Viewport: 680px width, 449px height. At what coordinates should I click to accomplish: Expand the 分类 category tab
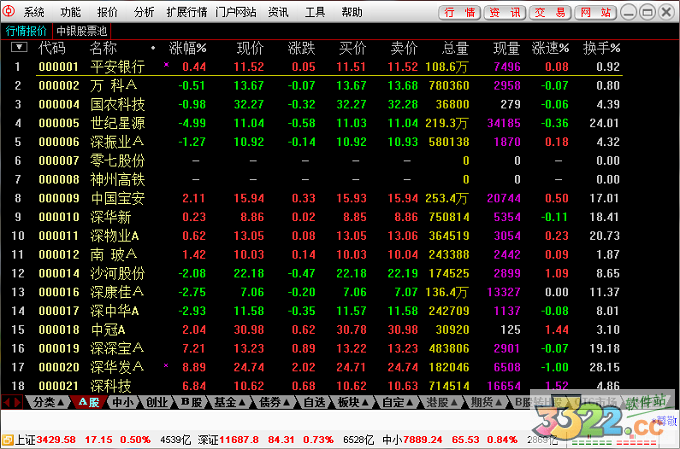tap(49, 403)
